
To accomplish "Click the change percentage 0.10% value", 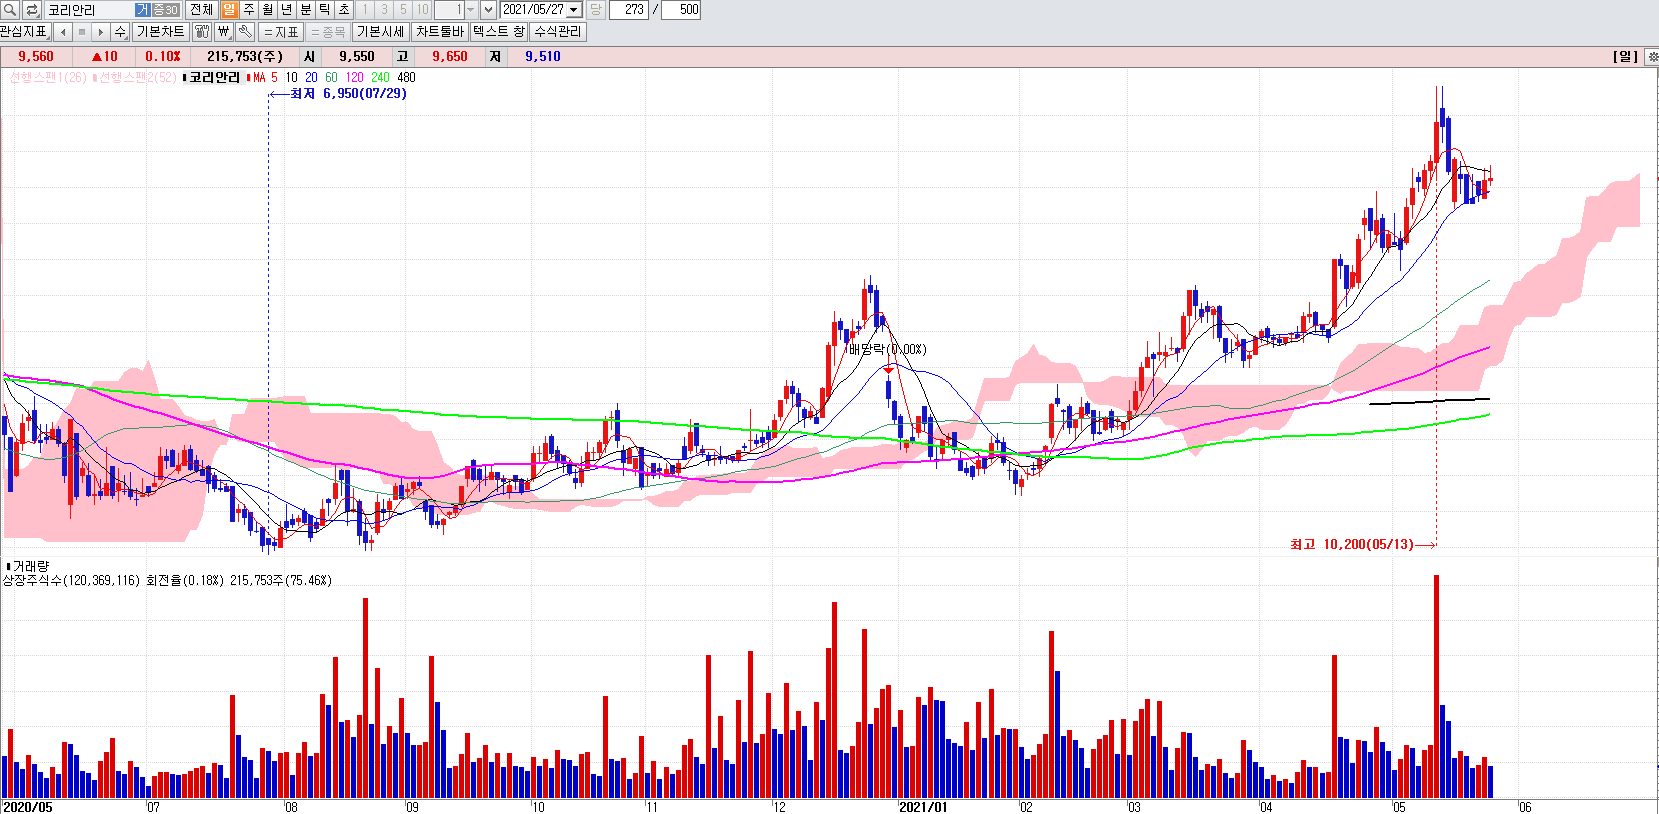I will click(163, 57).
